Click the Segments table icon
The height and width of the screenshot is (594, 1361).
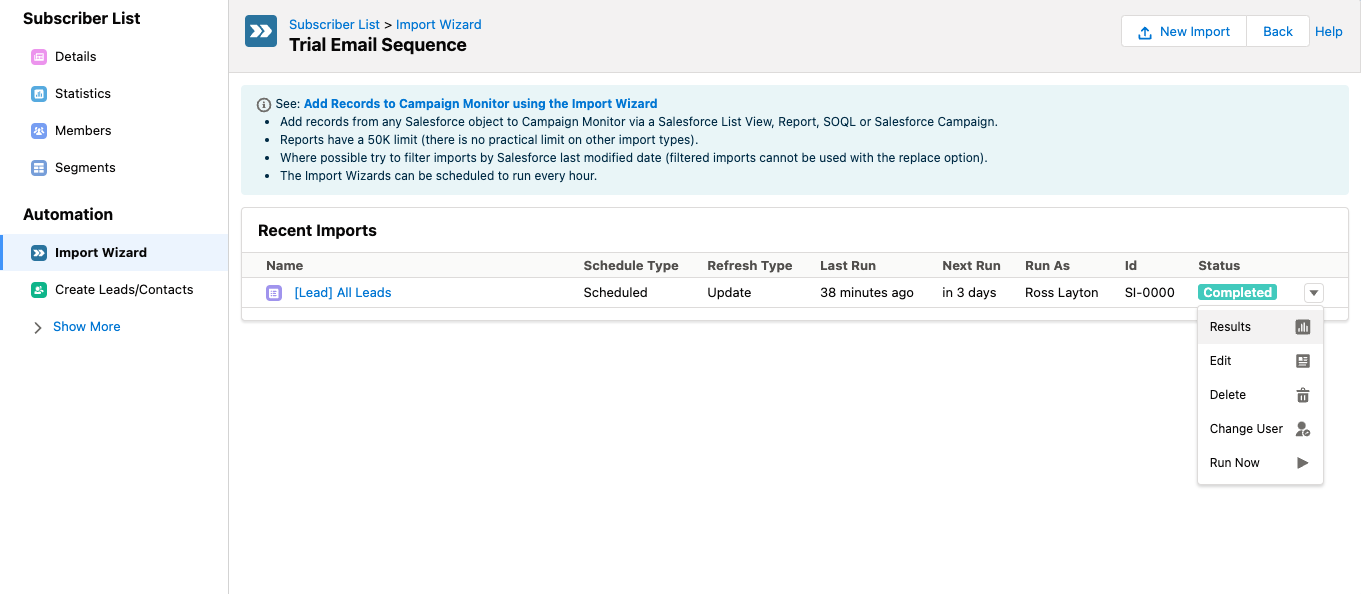39,168
